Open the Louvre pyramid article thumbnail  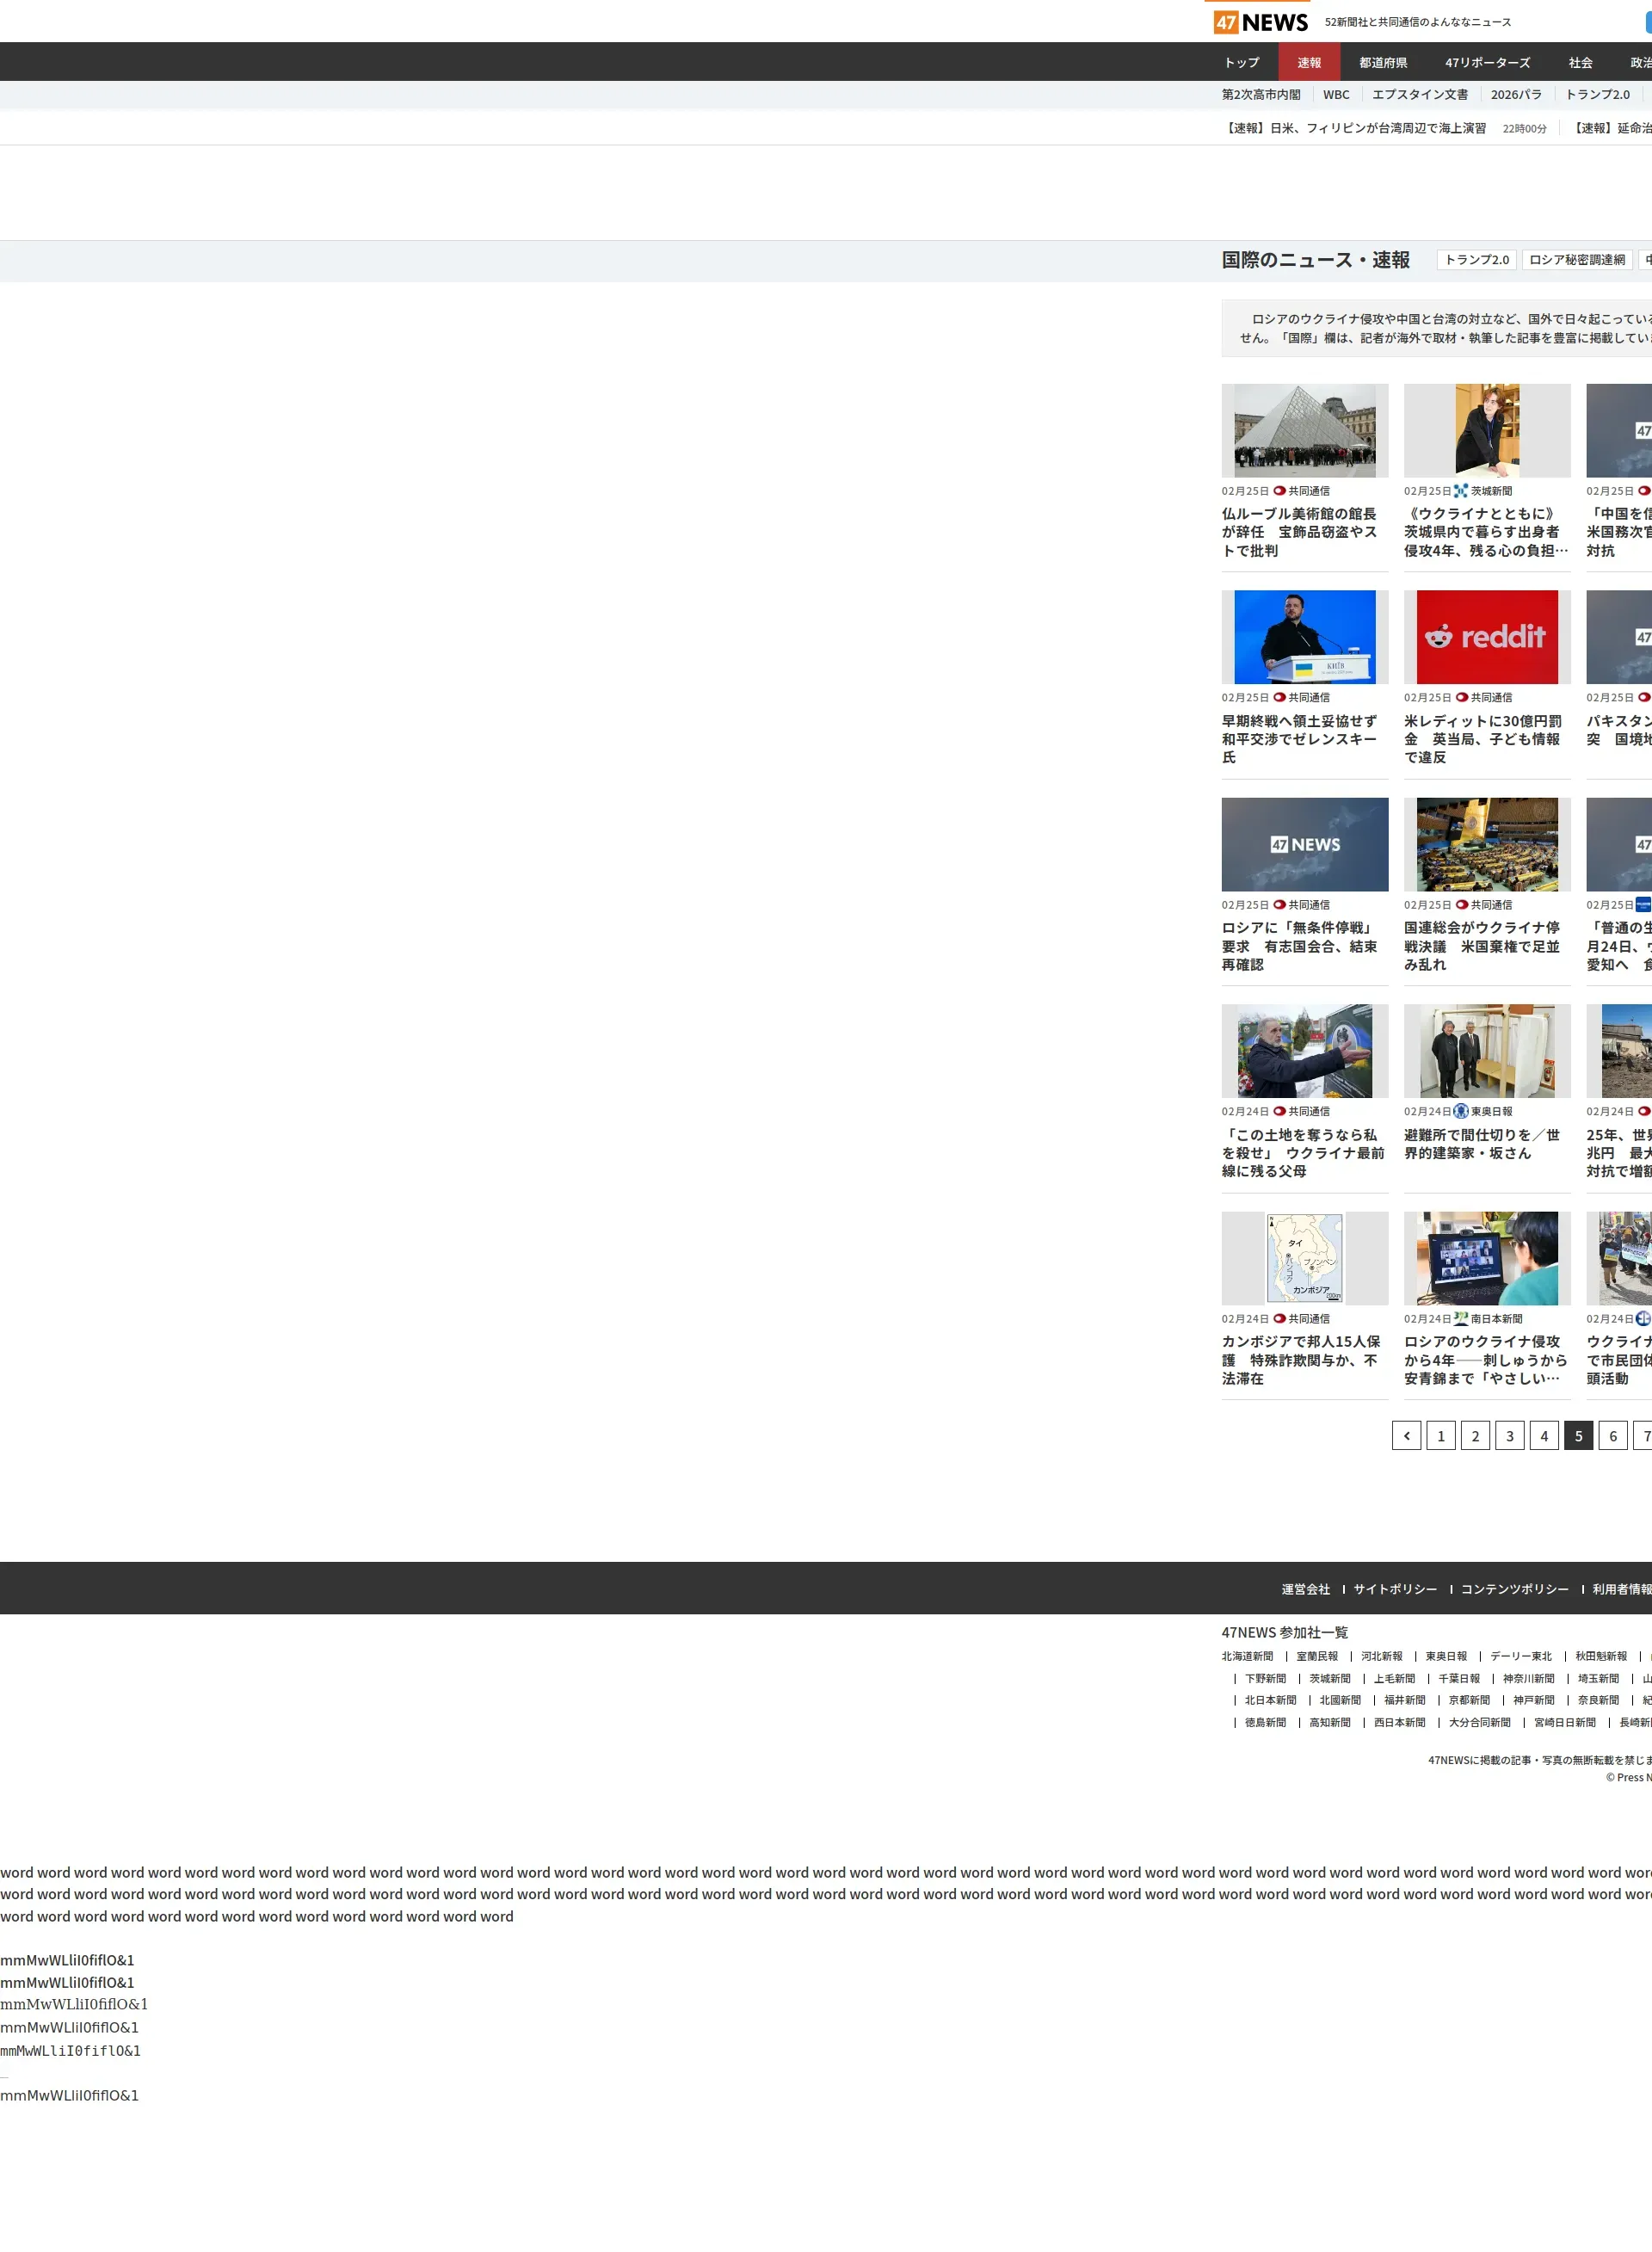(1305, 431)
